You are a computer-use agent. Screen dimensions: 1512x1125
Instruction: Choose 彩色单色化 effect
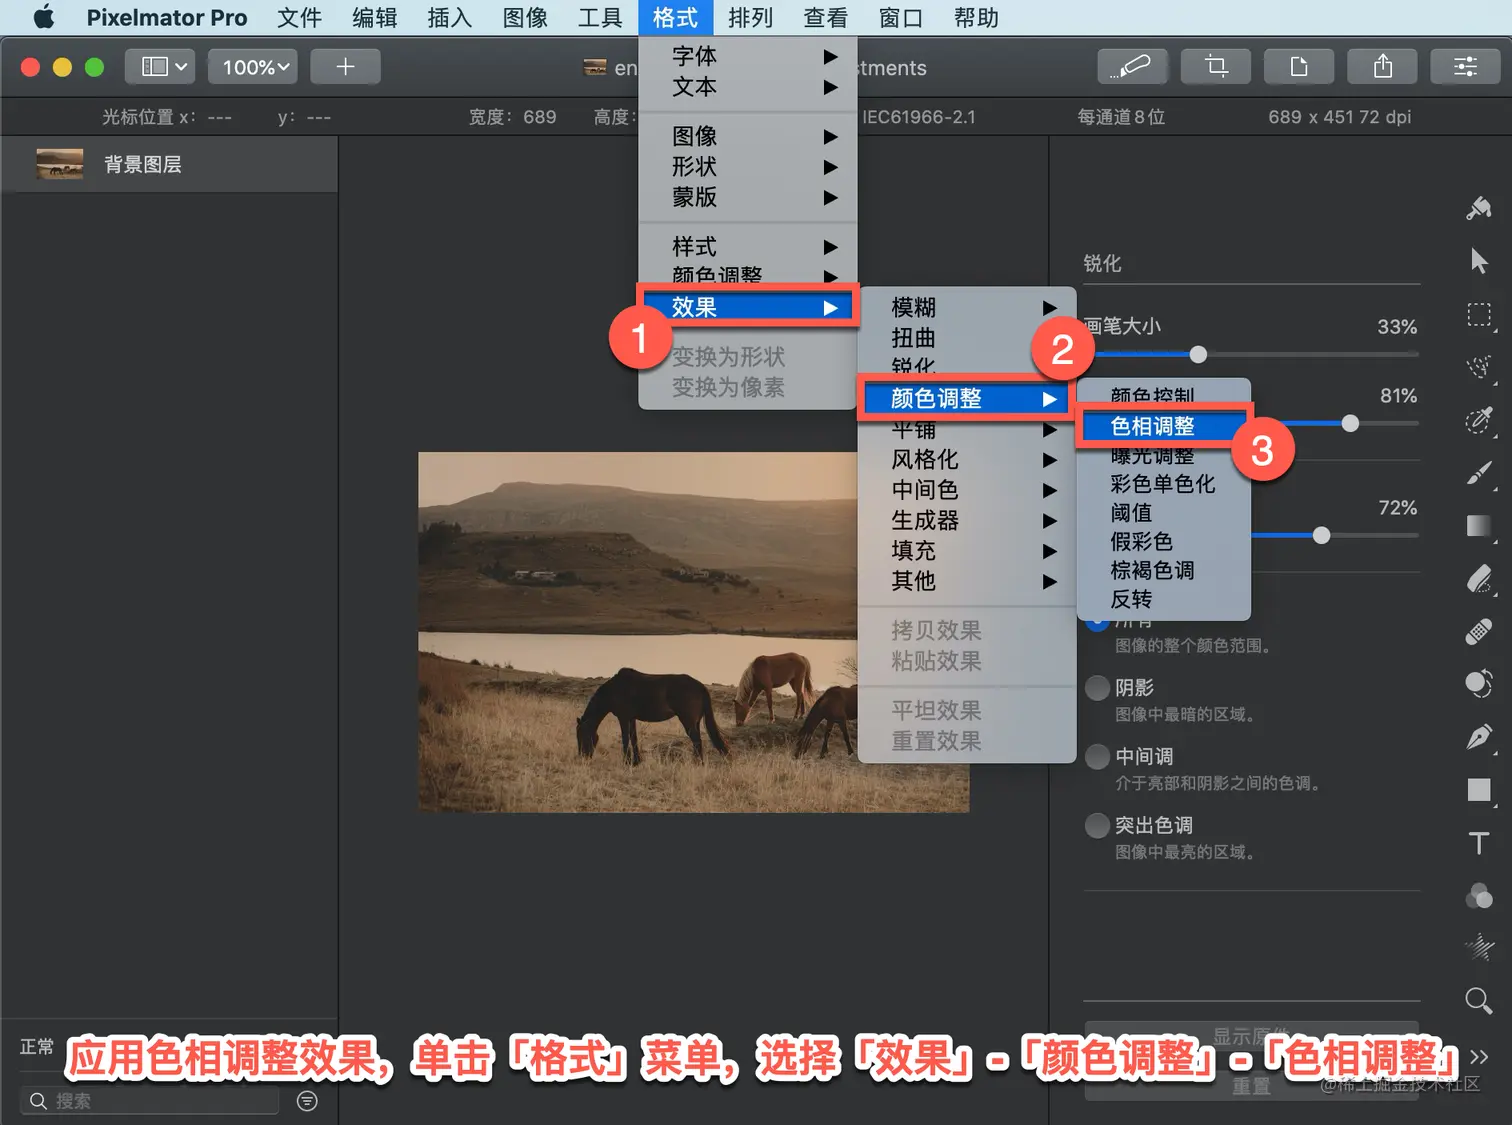tap(1163, 484)
